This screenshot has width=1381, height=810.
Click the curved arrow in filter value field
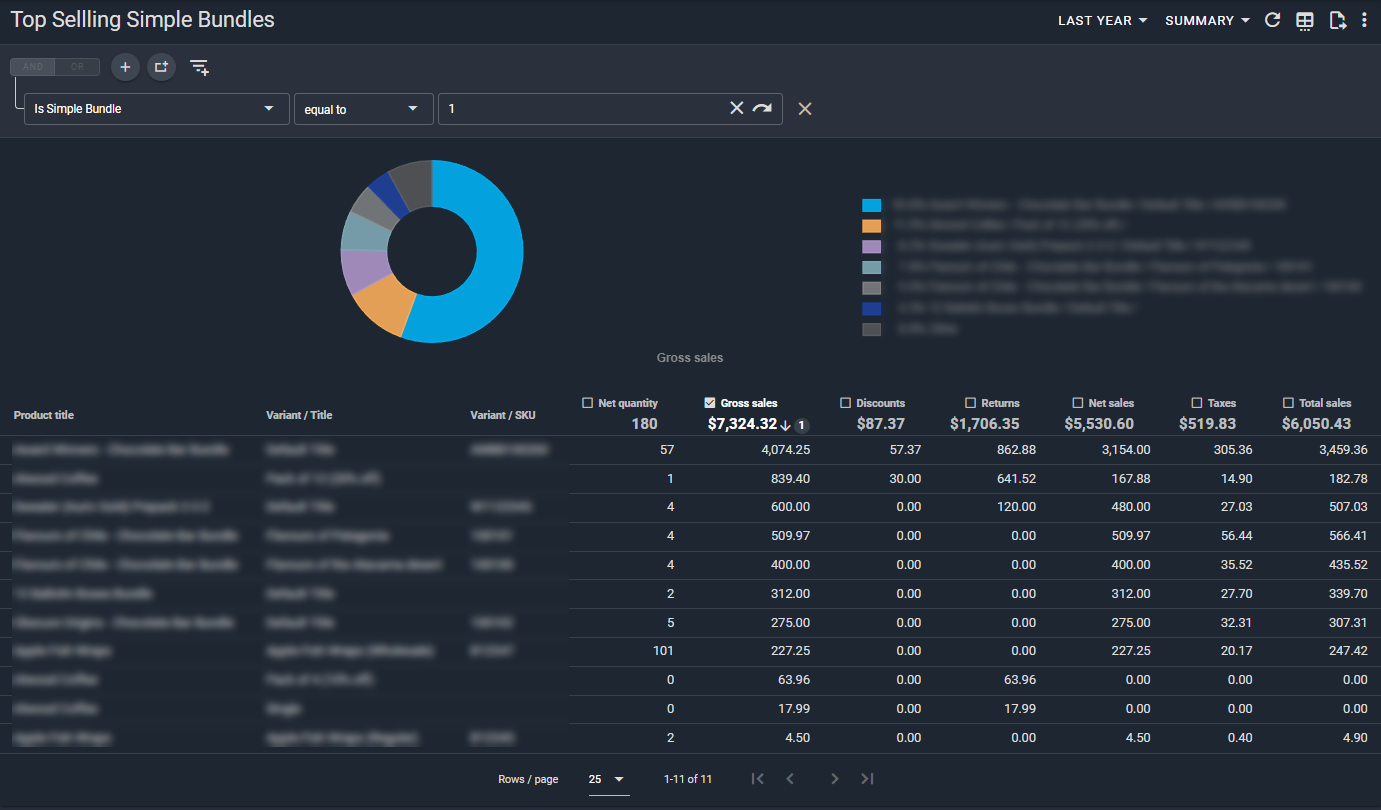tap(762, 108)
